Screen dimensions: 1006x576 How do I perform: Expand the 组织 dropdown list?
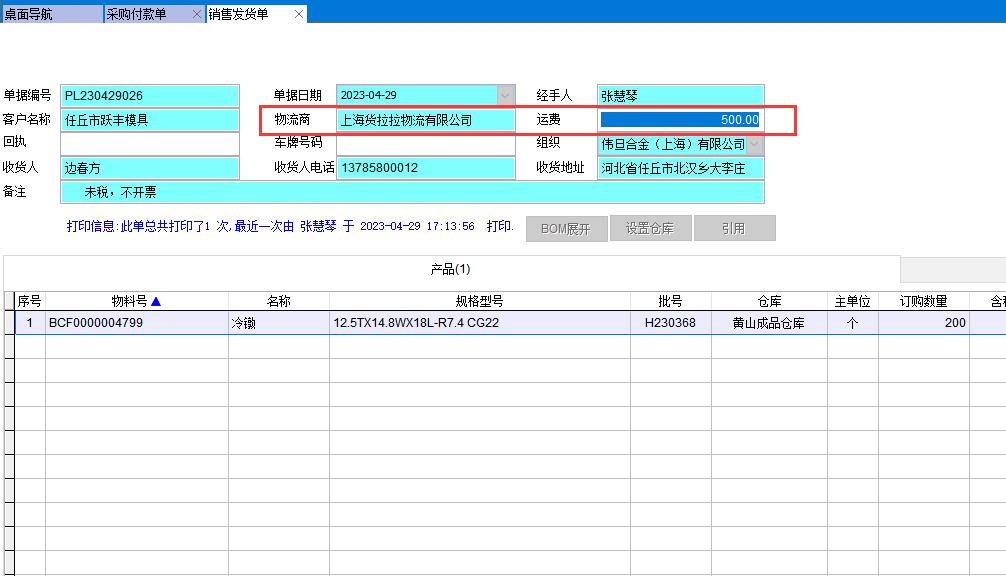tap(754, 144)
